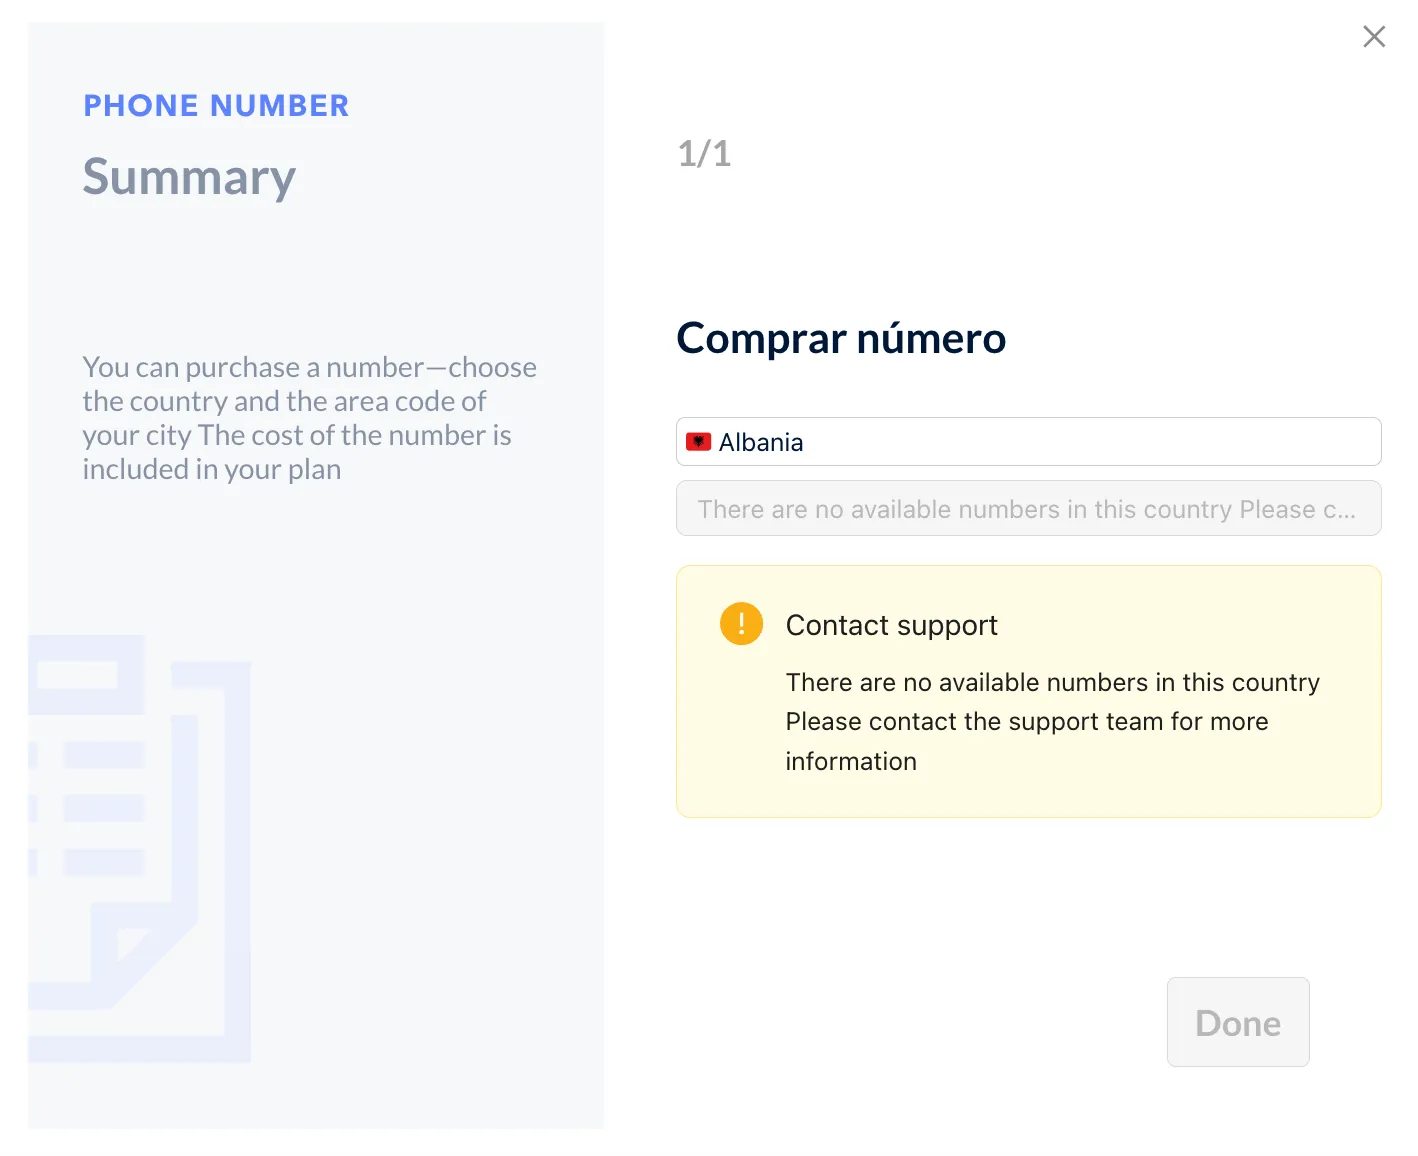This screenshot has height=1156, width=1418.
Task: Open the Albania country dropdown
Action: click(x=1028, y=442)
